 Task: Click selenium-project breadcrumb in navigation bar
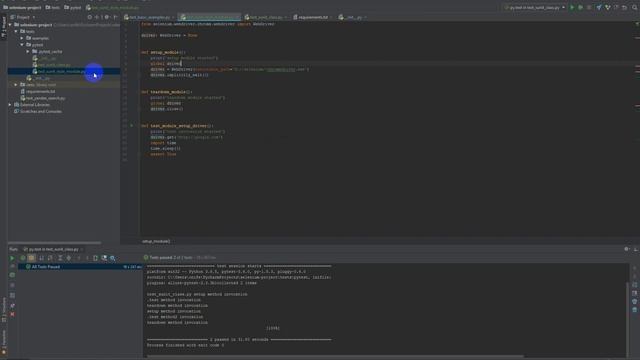(22, 7)
